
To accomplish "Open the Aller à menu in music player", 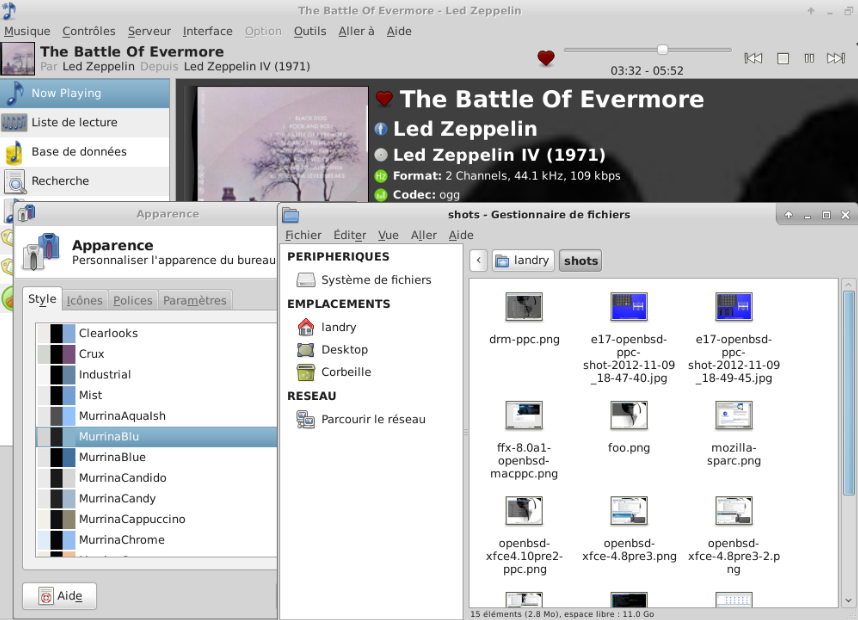I will [356, 31].
